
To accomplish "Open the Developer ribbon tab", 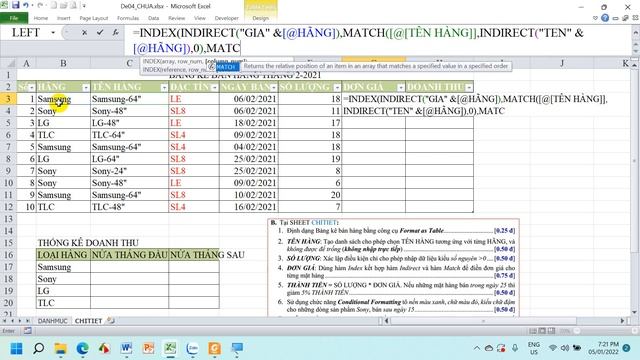I will [x=227, y=18].
